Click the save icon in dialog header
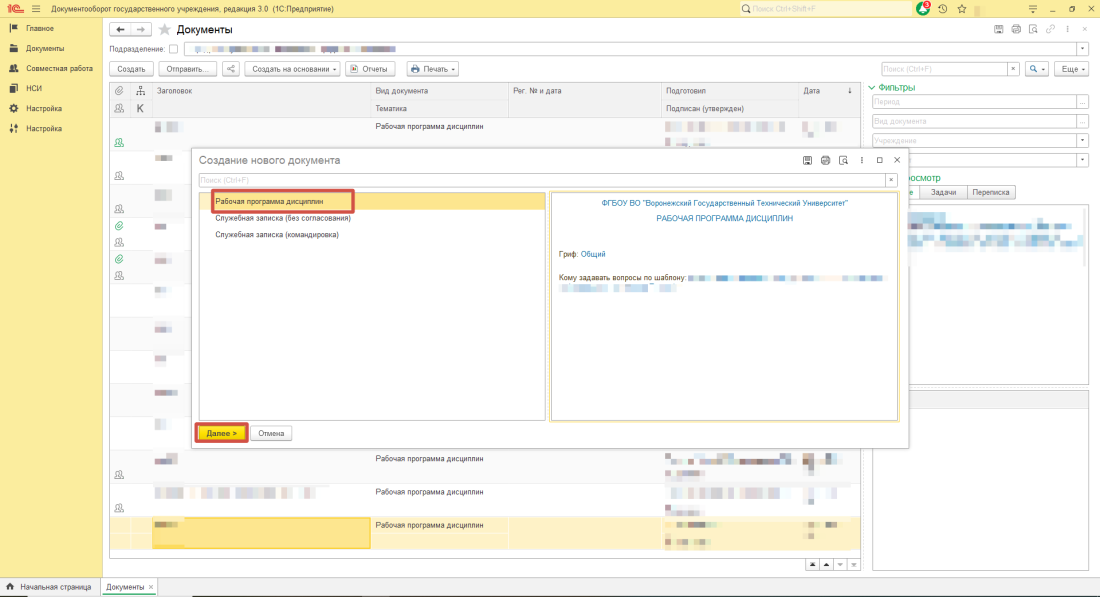This screenshot has height=597, width=1100. [807, 160]
